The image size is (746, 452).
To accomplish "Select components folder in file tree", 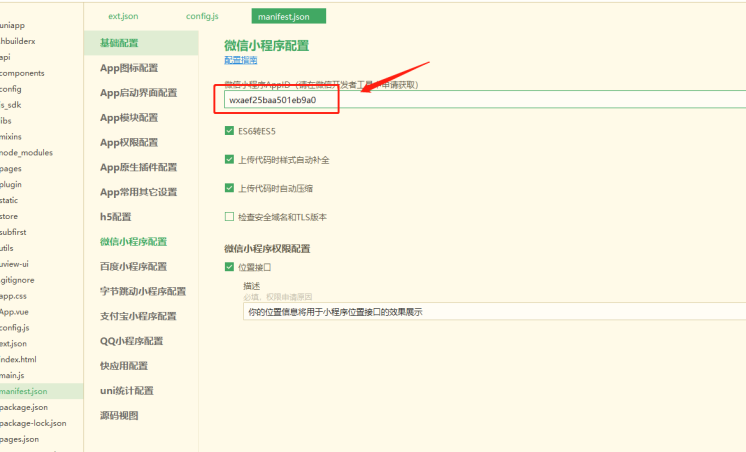I will click(22, 73).
